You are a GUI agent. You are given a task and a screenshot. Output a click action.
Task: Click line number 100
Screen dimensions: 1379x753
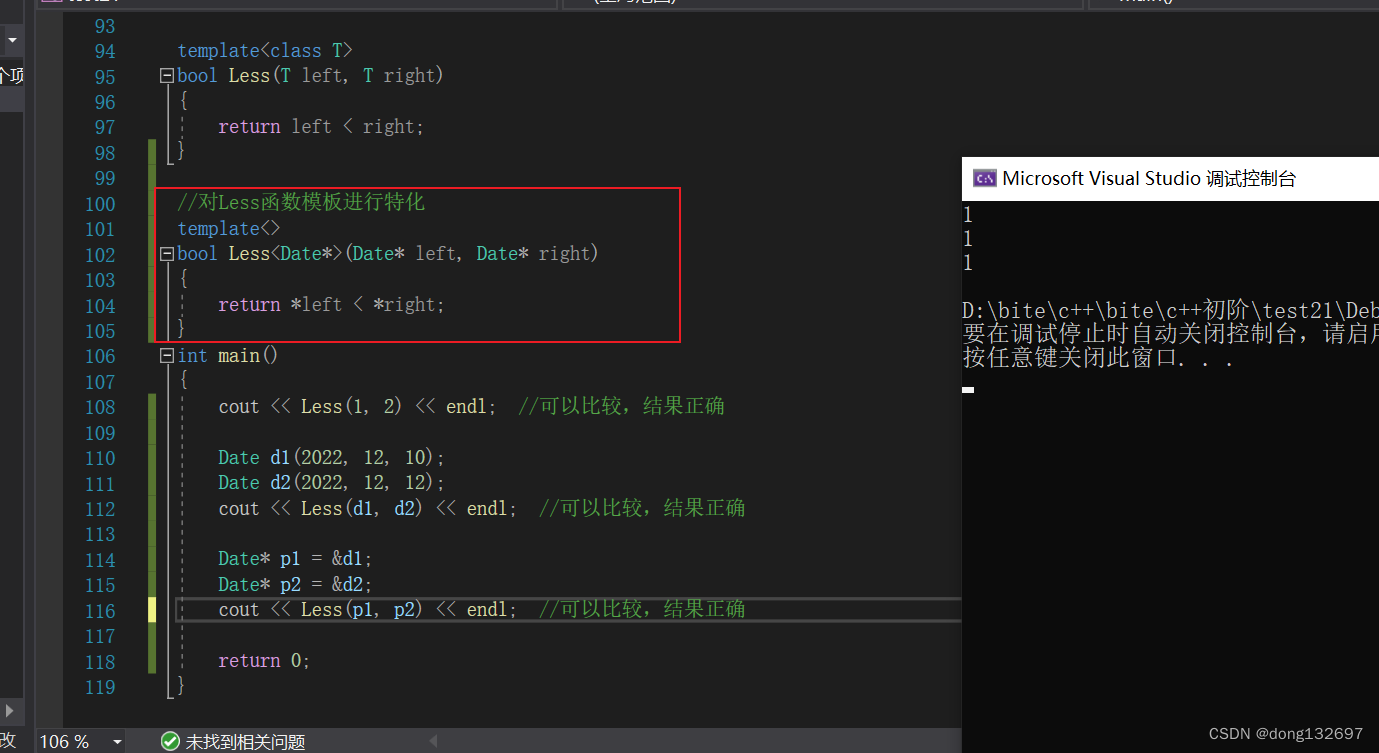(100, 204)
